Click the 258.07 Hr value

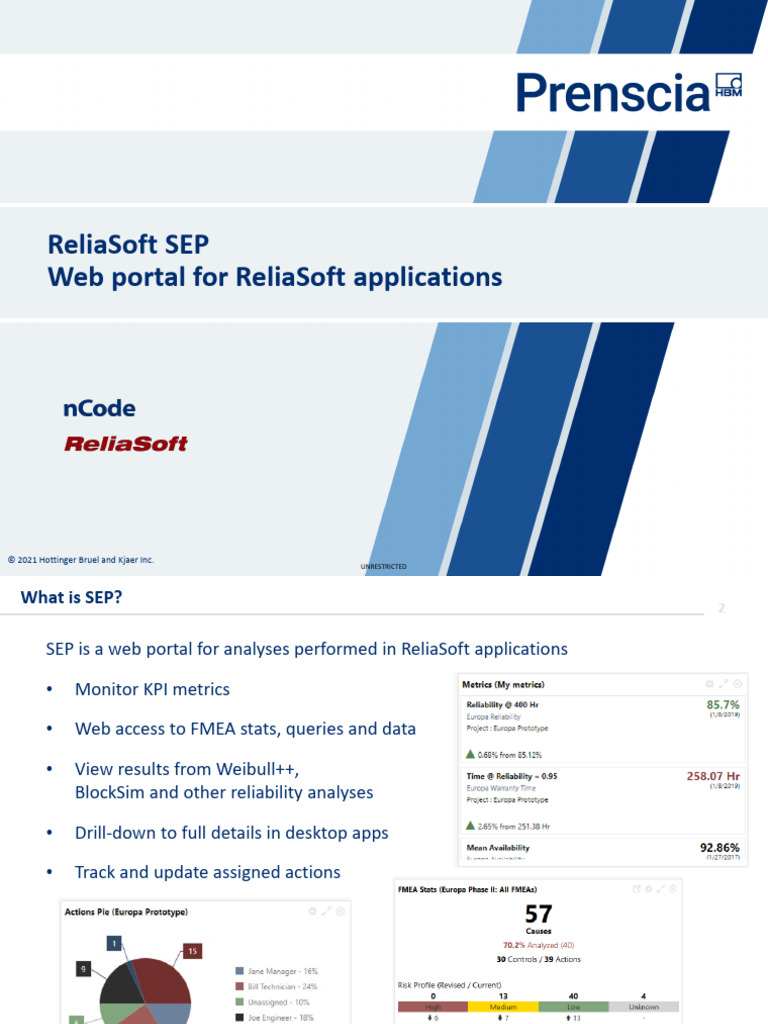(x=713, y=776)
